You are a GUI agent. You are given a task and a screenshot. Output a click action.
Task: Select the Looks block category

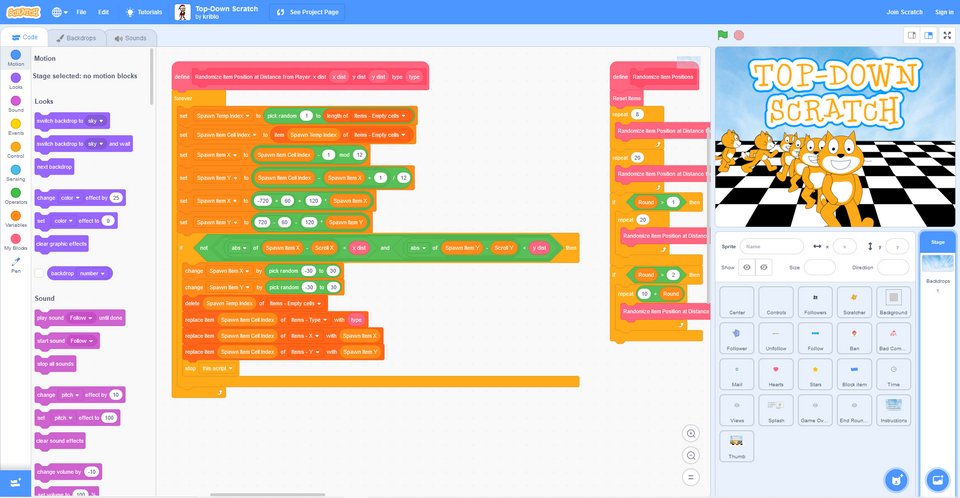point(16,81)
